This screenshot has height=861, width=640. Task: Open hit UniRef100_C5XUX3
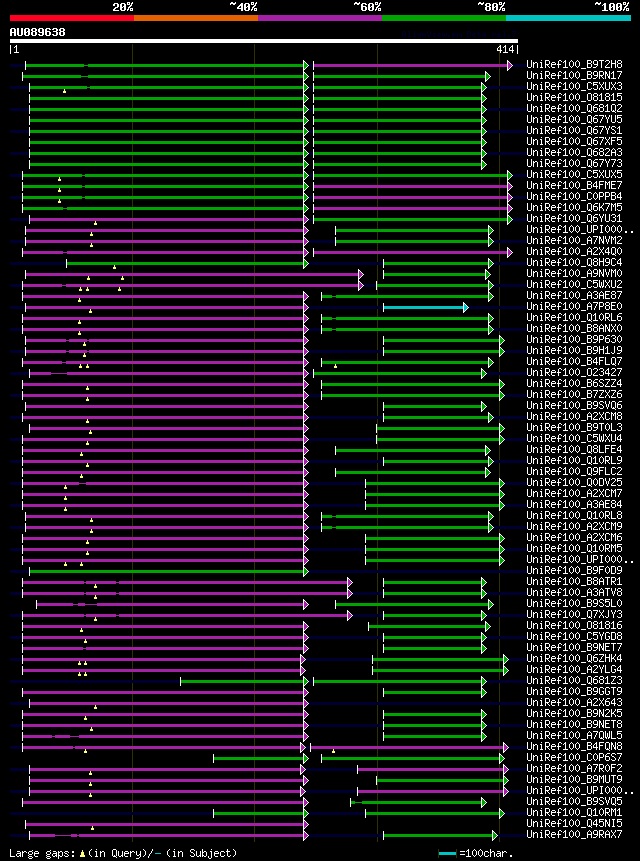coord(574,86)
